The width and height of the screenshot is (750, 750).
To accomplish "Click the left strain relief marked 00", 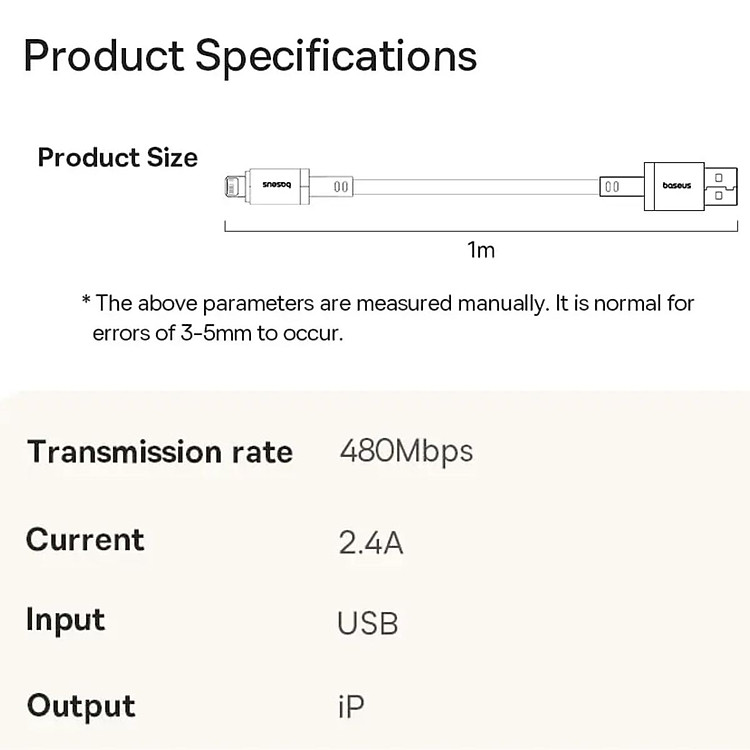I will tap(340, 186).
